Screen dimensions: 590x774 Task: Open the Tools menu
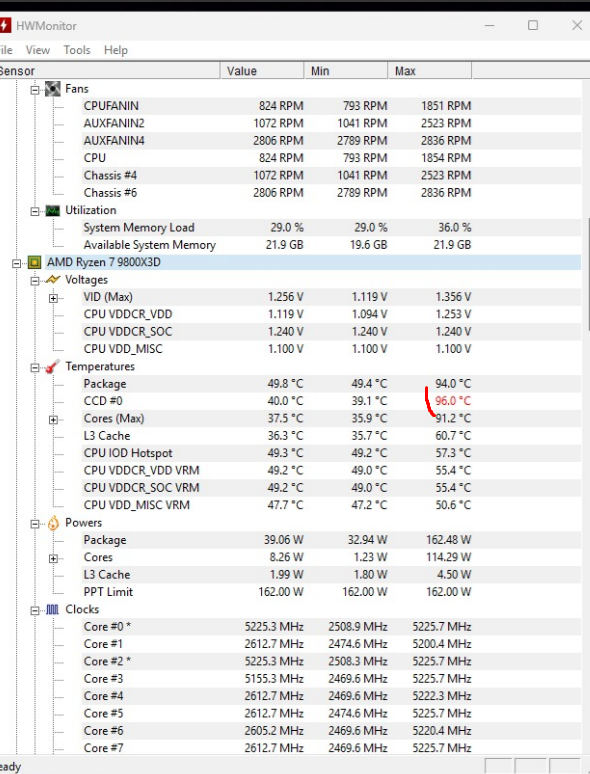point(77,50)
